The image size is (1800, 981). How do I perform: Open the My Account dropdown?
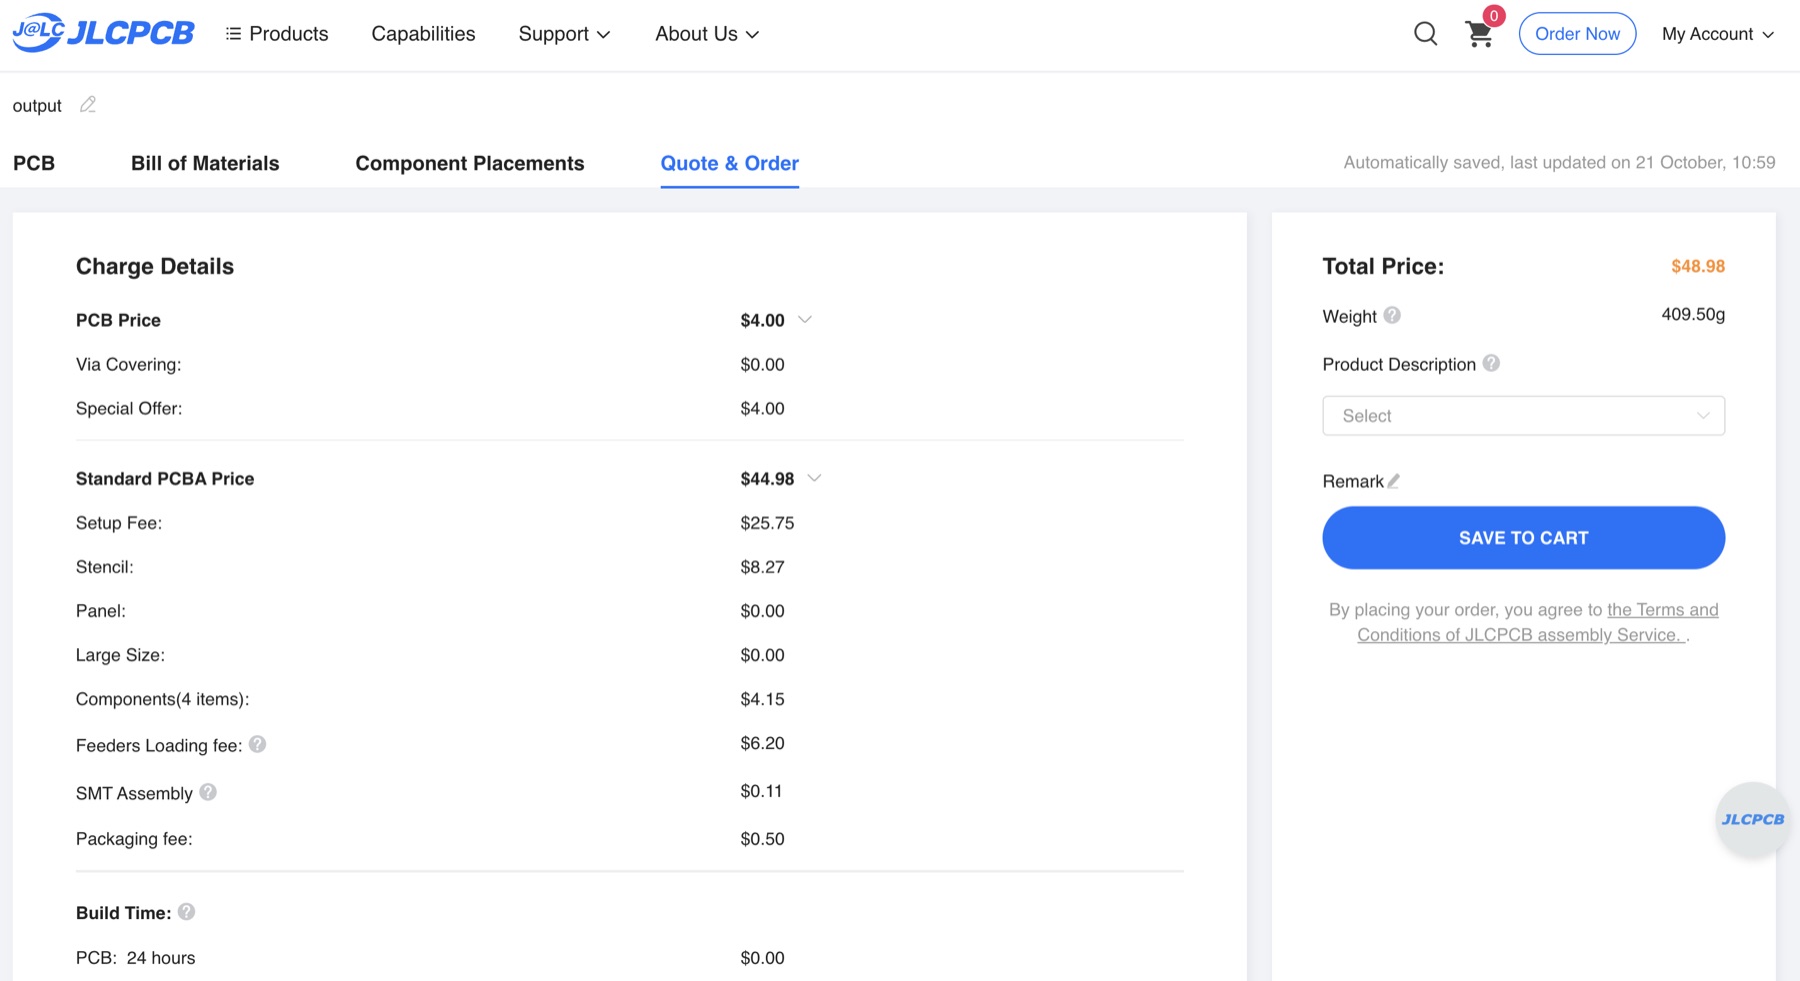tap(1718, 34)
